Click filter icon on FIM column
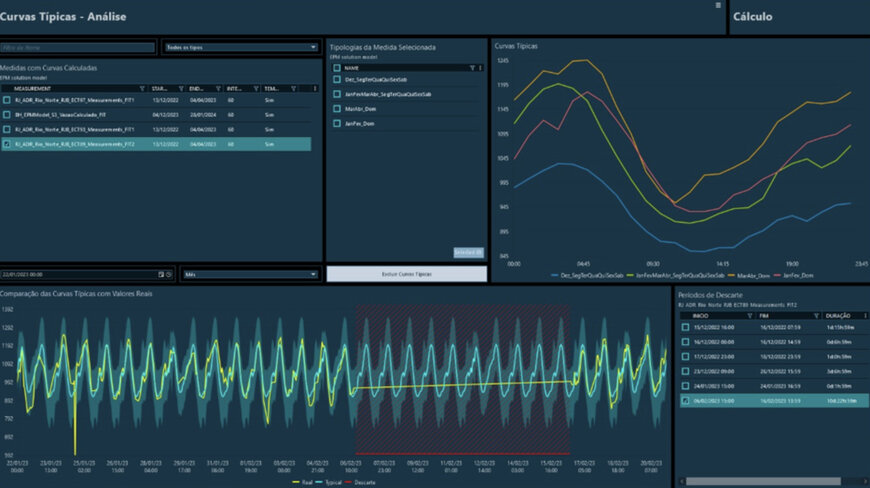870x488 pixels. pyautogui.click(x=816, y=316)
